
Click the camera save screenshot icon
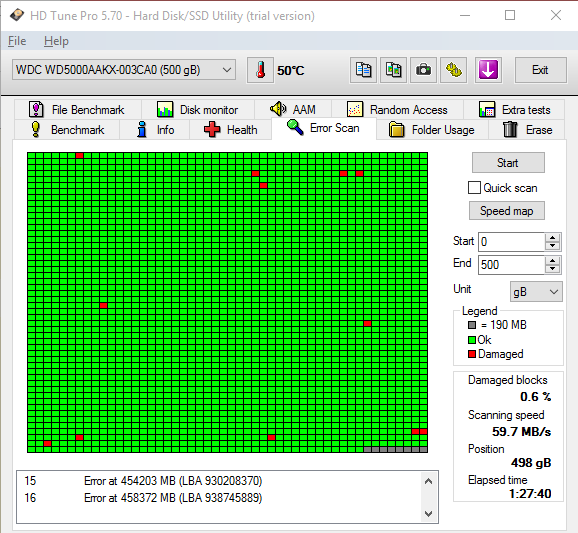(x=423, y=70)
